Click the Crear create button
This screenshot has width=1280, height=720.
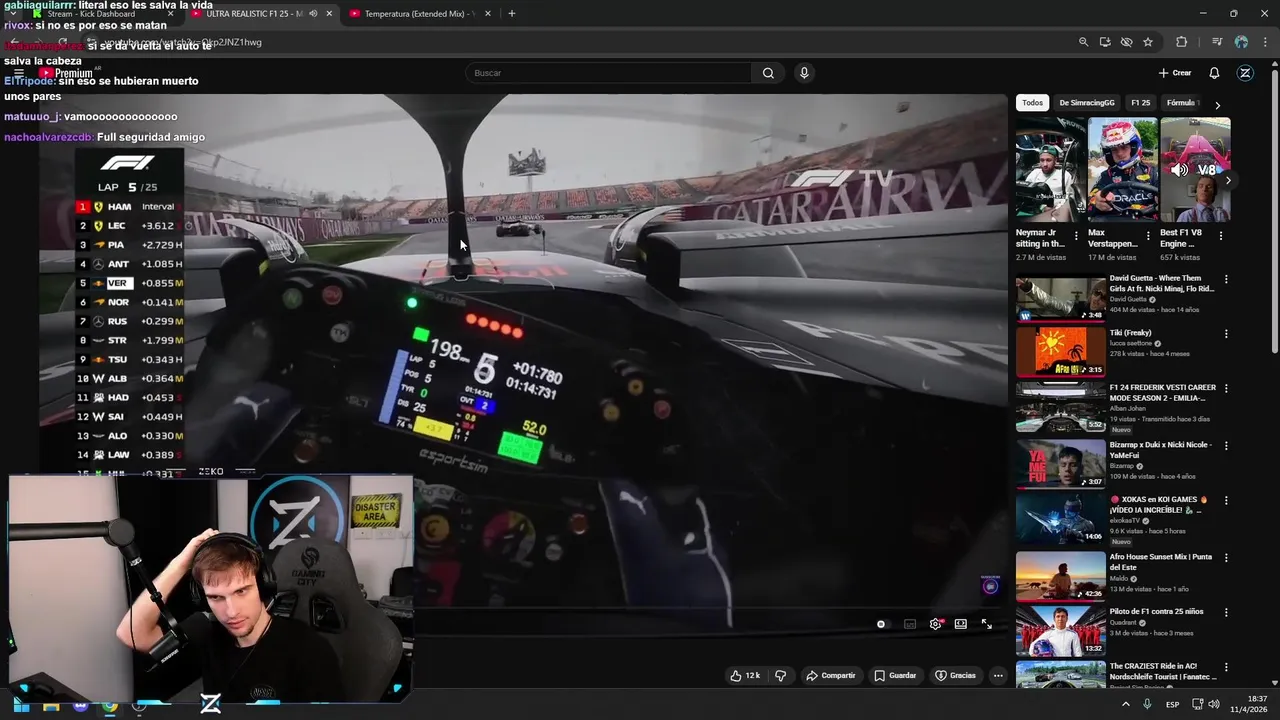1175,73
